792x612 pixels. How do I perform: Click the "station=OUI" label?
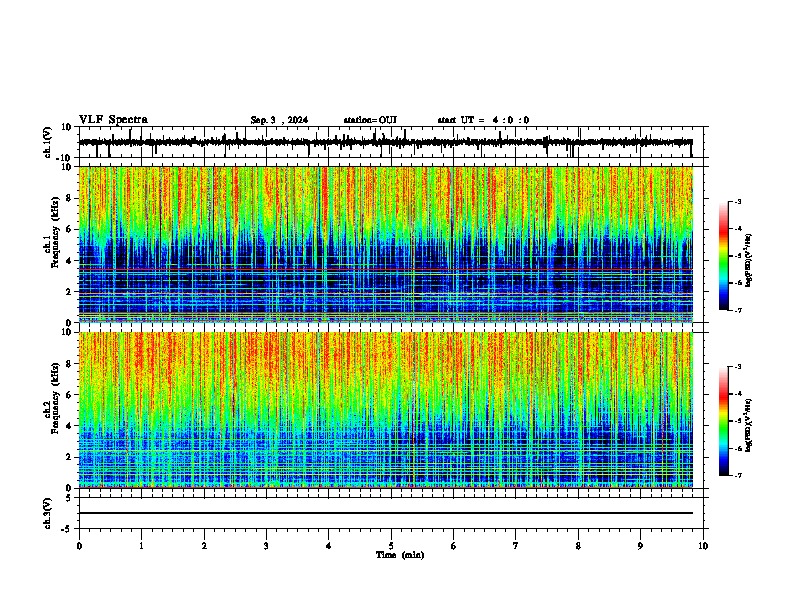[x=370, y=120]
